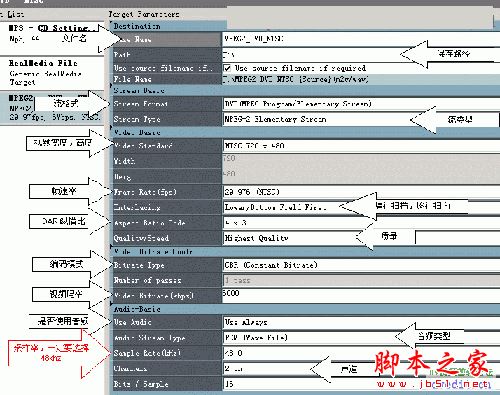Toggle the Use source filename if required checkbox
Screen dimensions: 500x395
tap(227, 68)
